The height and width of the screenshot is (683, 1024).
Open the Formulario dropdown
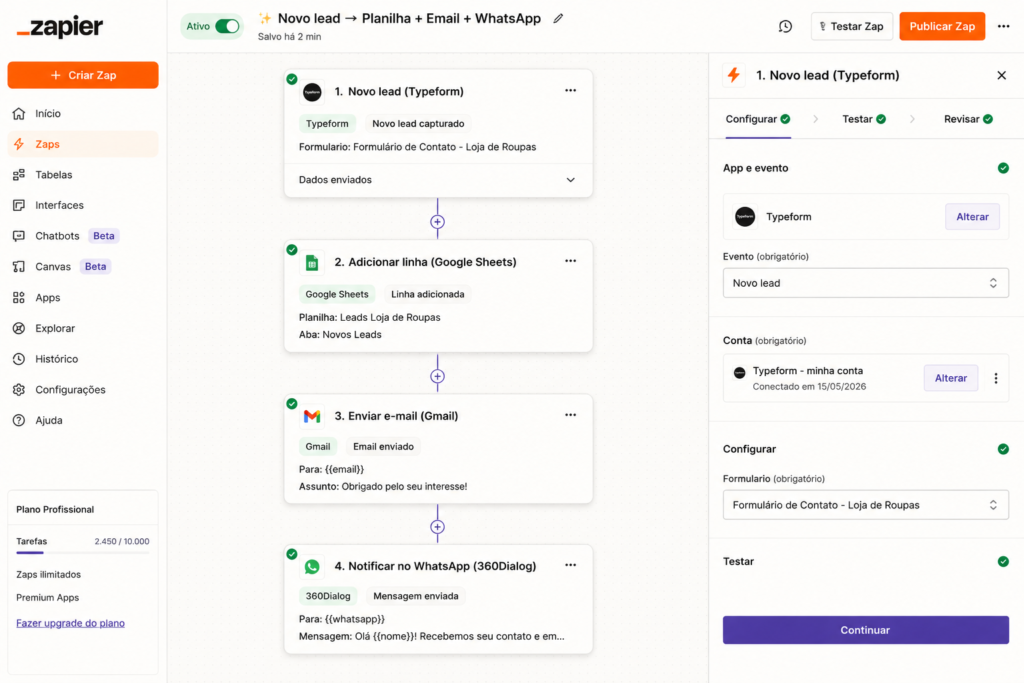[x=865, y=505]
